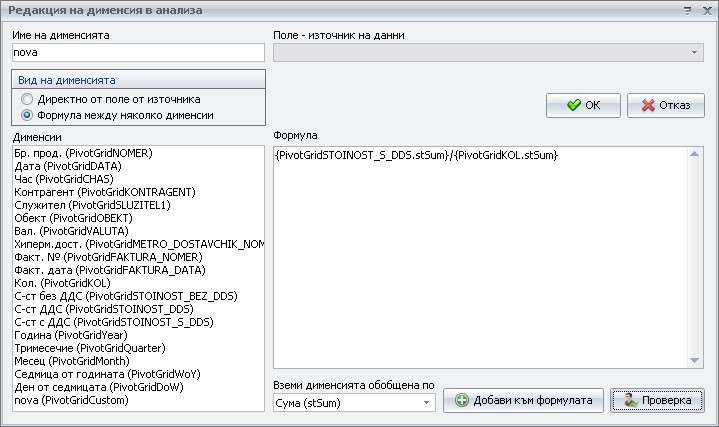Click Добави към формулата button
Screen dimensions: 719x427
point(523,400)
